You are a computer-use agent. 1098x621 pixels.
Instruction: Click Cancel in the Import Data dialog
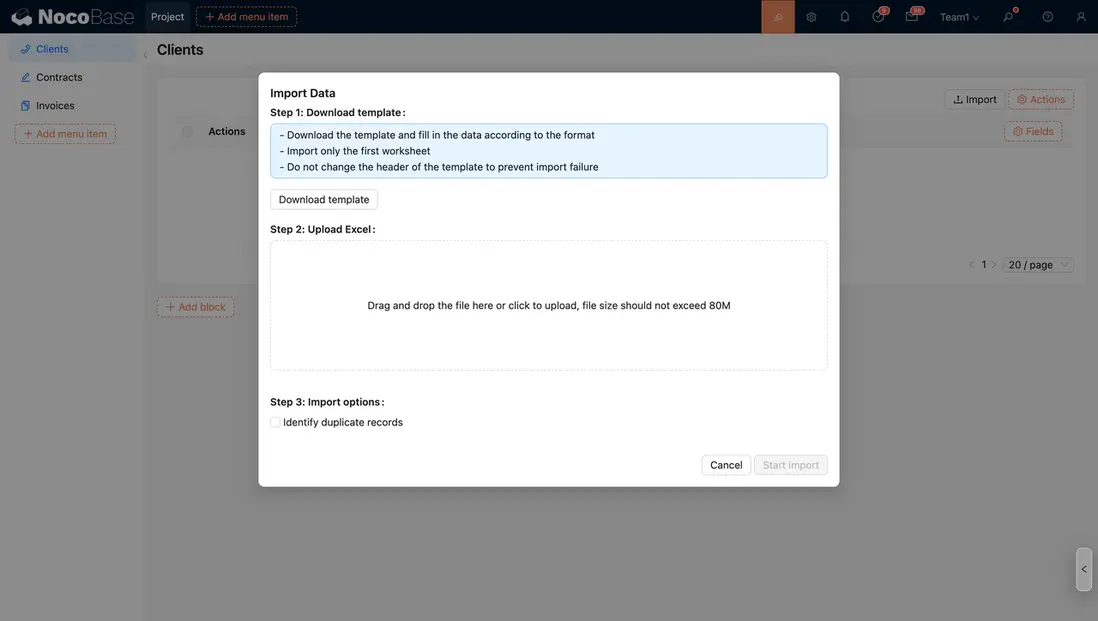point(726,465)
